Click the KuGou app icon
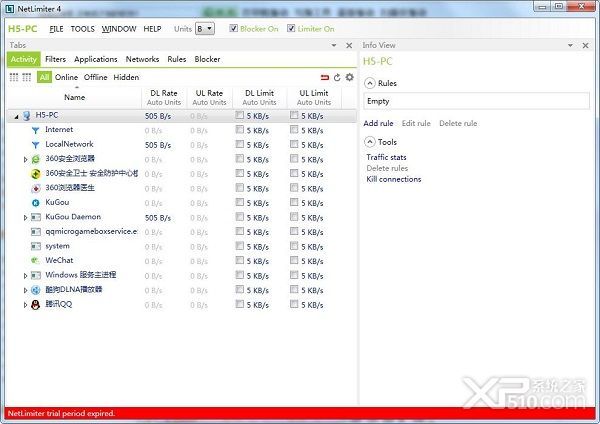 pos(36,203)
